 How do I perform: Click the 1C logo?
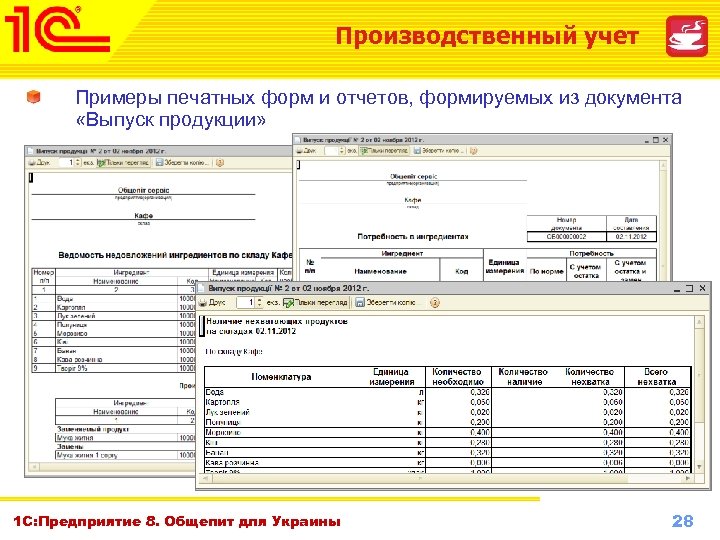pos(57,28)
